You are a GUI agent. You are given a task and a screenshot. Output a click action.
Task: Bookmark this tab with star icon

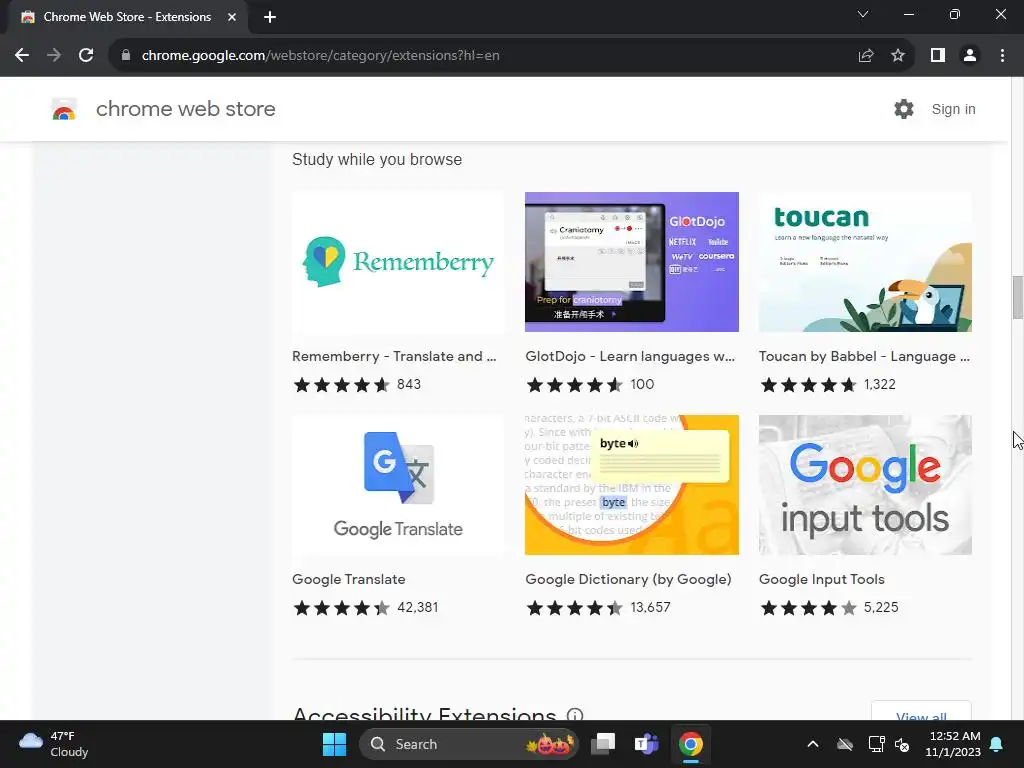[x=898, y=56]
